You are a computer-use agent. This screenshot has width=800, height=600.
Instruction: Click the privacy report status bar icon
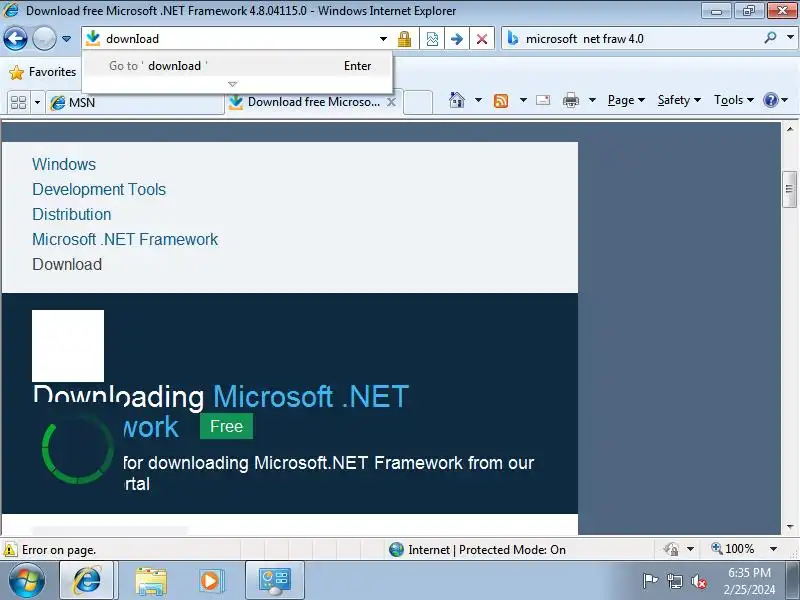pos(671,549)
